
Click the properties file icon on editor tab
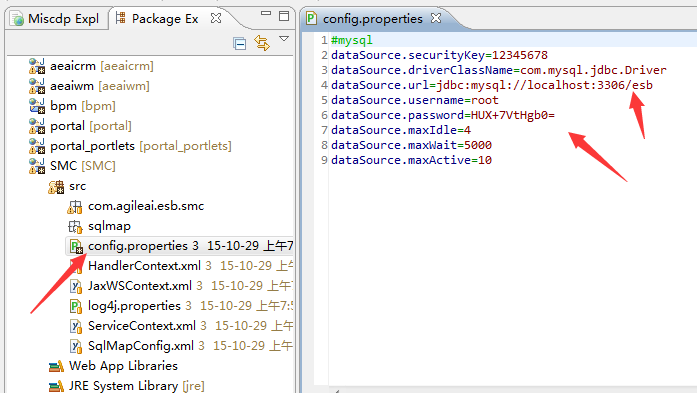311,19
